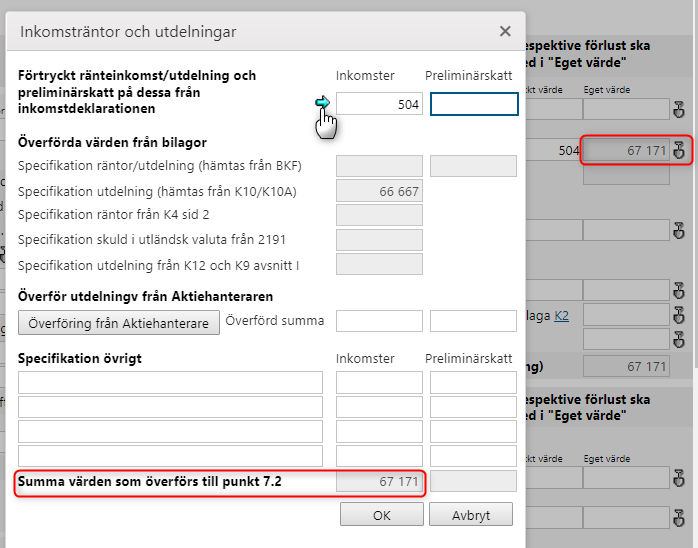698x548 pixels.
Task: Click the Specifikation räntor/utdelning (hämtas från BKF) label
Action: (x=160, y=166)
